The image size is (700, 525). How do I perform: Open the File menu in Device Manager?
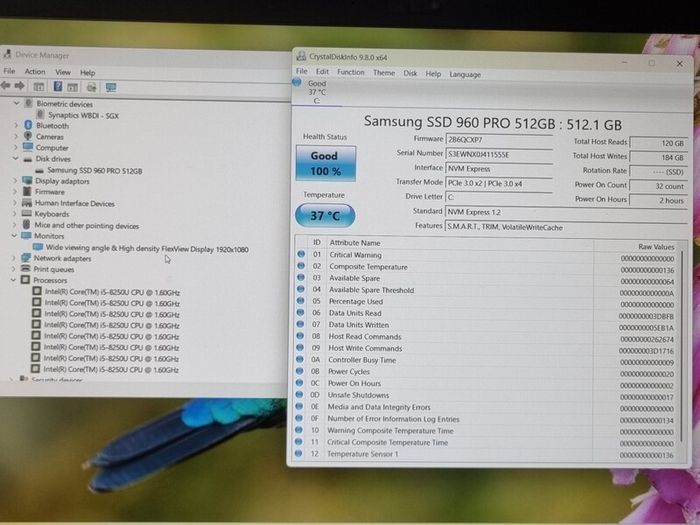pyautogui.click(x=9, y=71)
